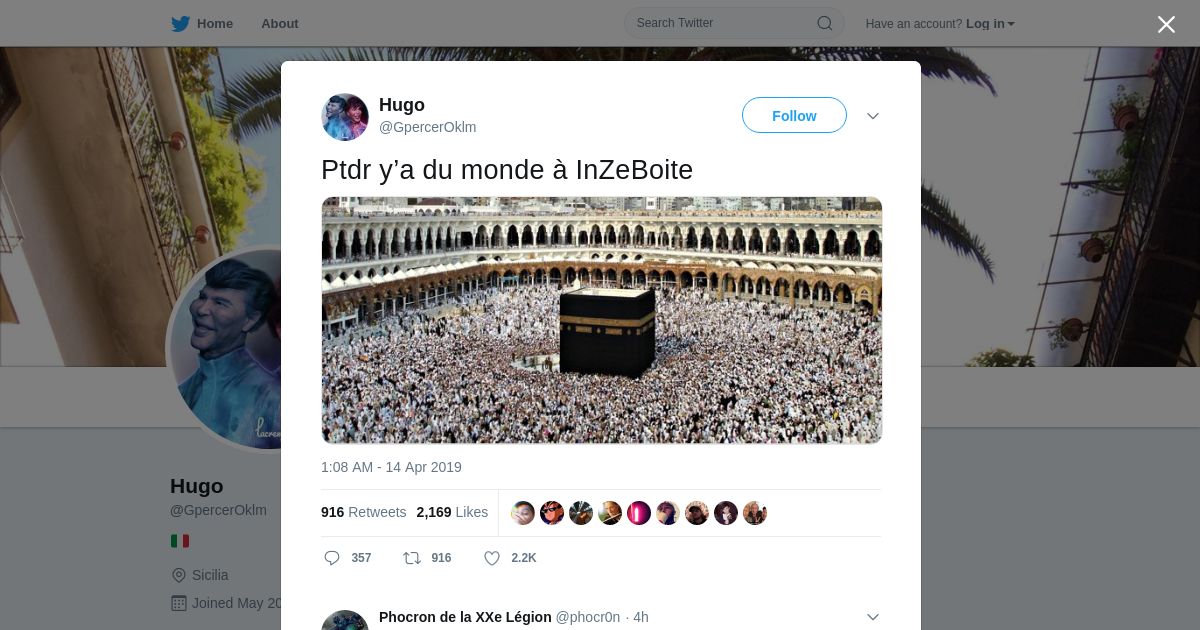This screenshot has height=630, width=1200.
Task: Retweet using the arrows icon
Action: (411, 558)
